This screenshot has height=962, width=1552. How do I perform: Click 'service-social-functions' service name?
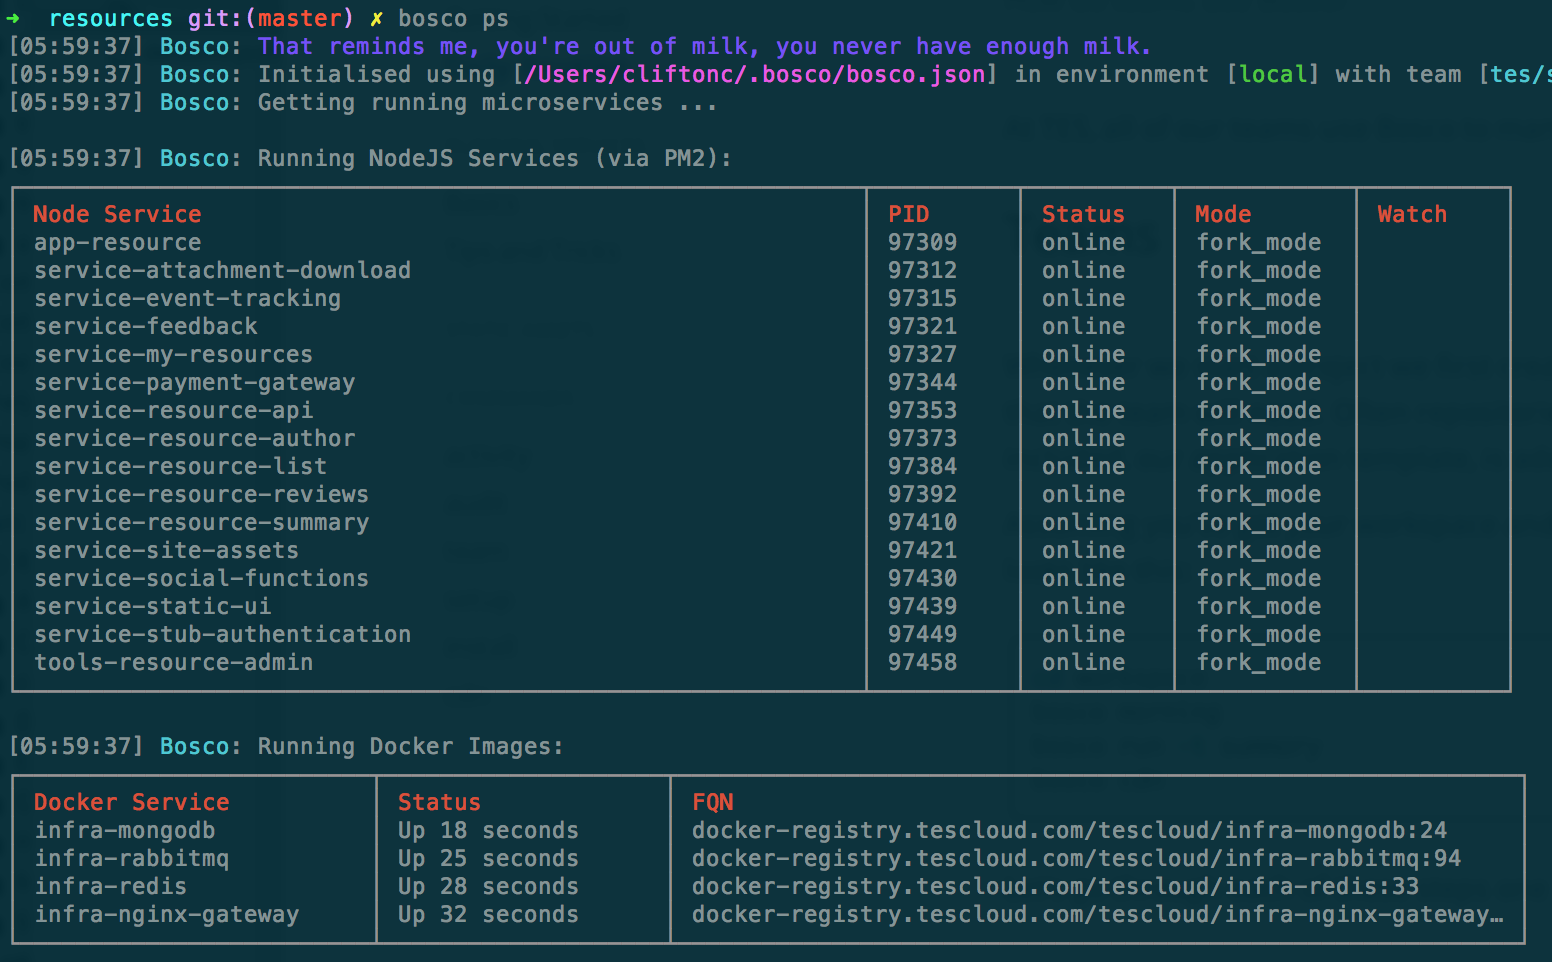point(201,579)
